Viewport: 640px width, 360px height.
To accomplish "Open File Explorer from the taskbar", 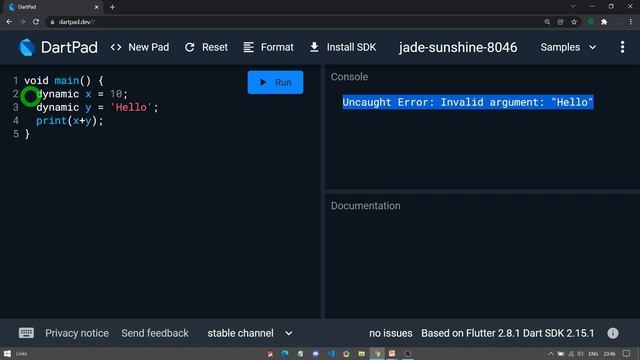I will [362, 353].
